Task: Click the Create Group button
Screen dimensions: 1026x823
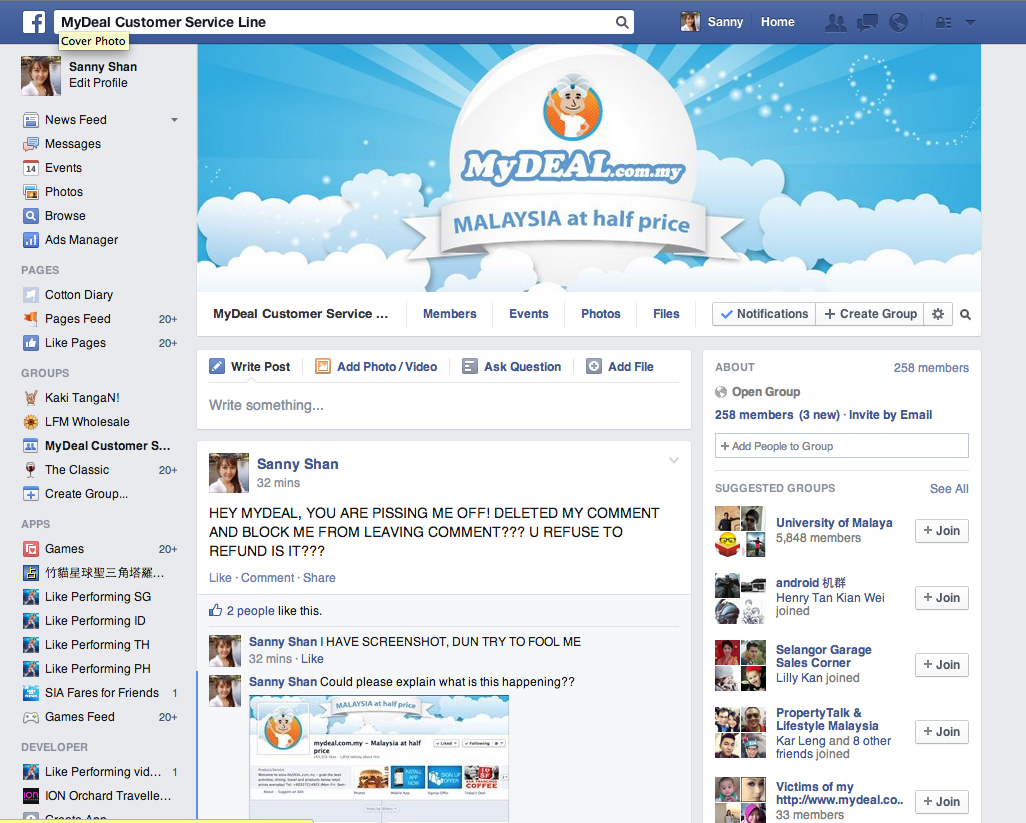Action: point(870,314)
